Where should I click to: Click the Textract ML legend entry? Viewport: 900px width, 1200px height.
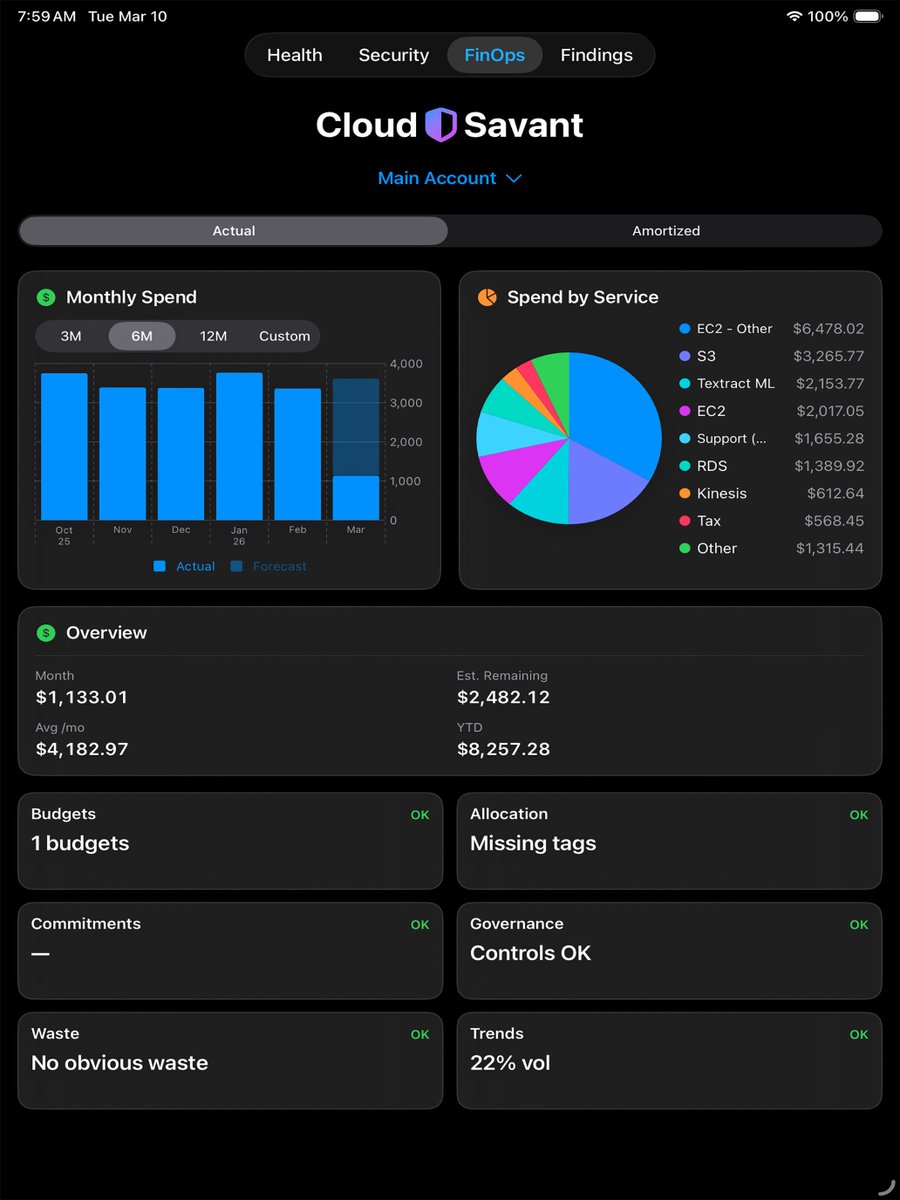(x=771, y=383)
